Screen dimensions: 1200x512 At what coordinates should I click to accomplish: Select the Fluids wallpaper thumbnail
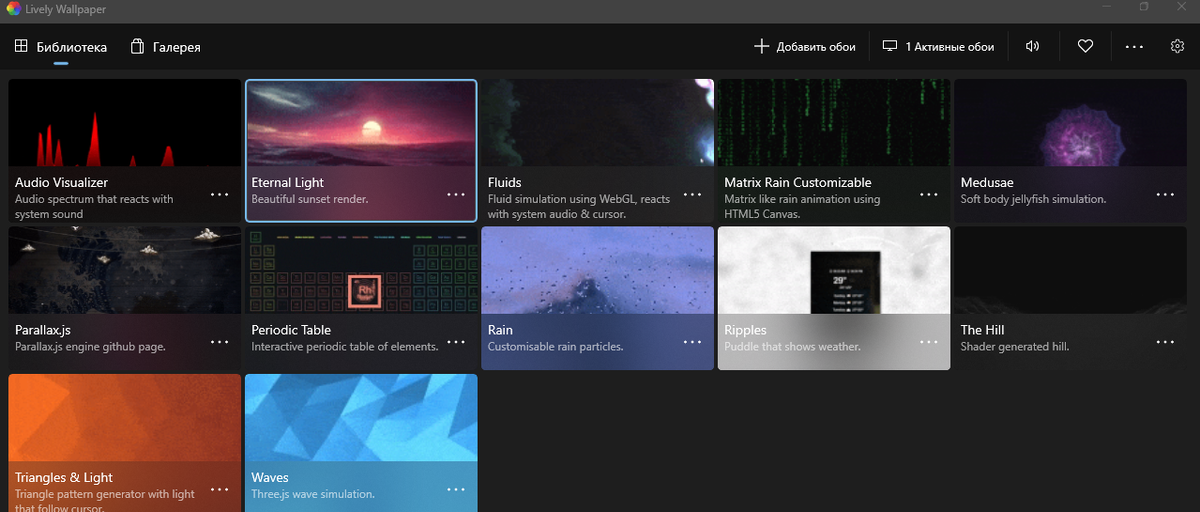pos(598,123)
